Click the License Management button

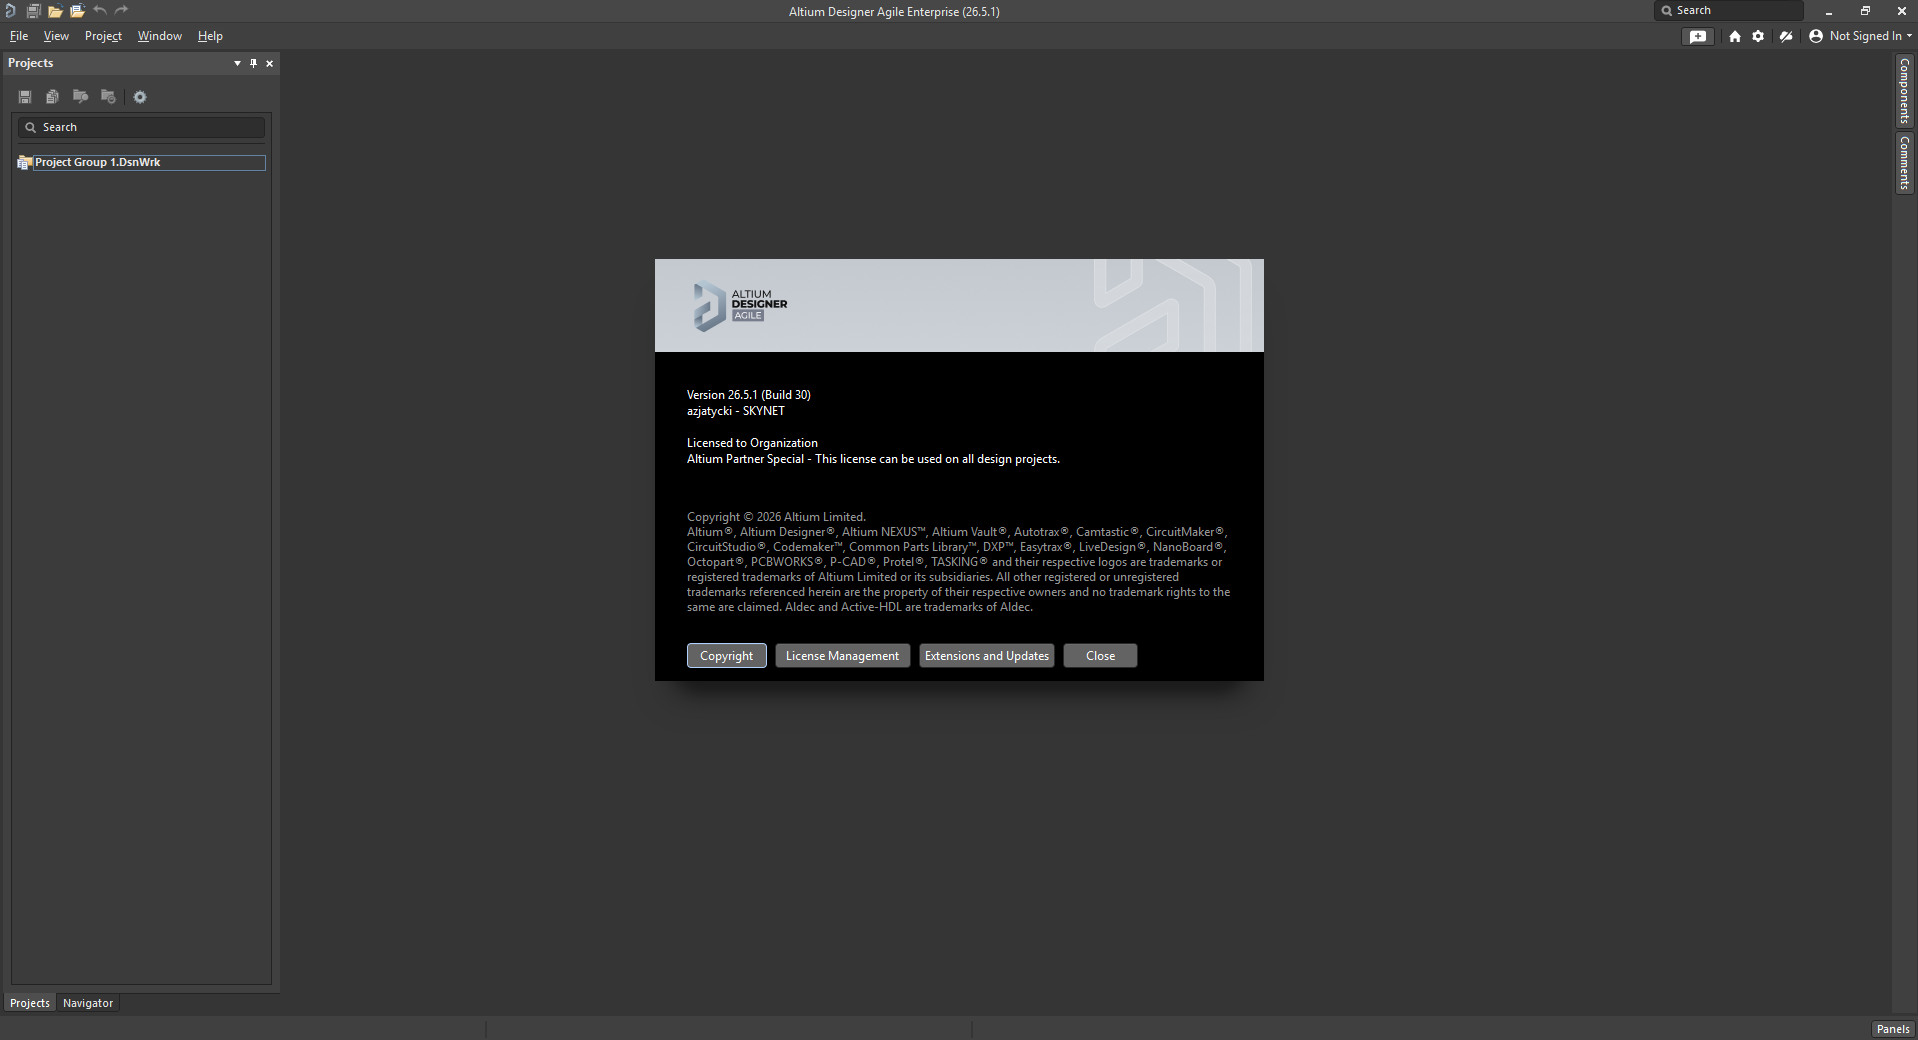(843, 656)
